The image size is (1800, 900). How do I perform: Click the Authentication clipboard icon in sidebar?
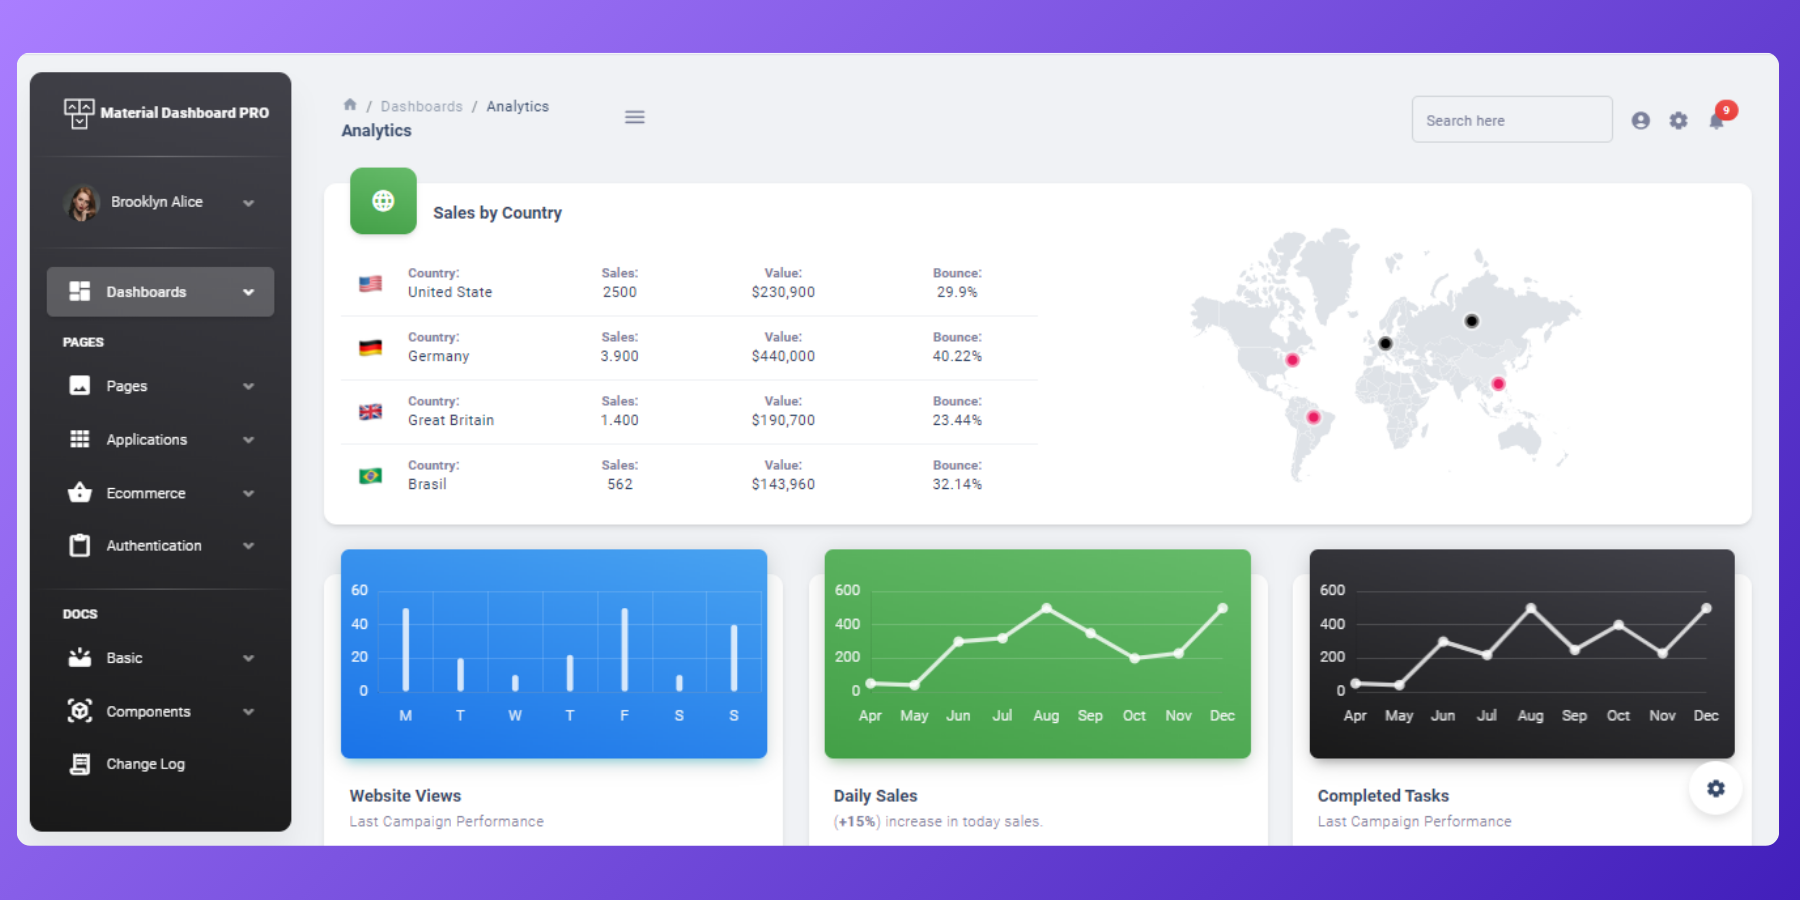[x=80, y=545]
